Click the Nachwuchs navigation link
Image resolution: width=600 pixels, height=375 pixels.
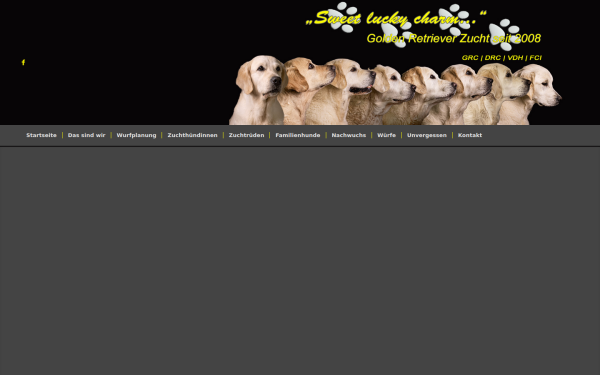349,135
